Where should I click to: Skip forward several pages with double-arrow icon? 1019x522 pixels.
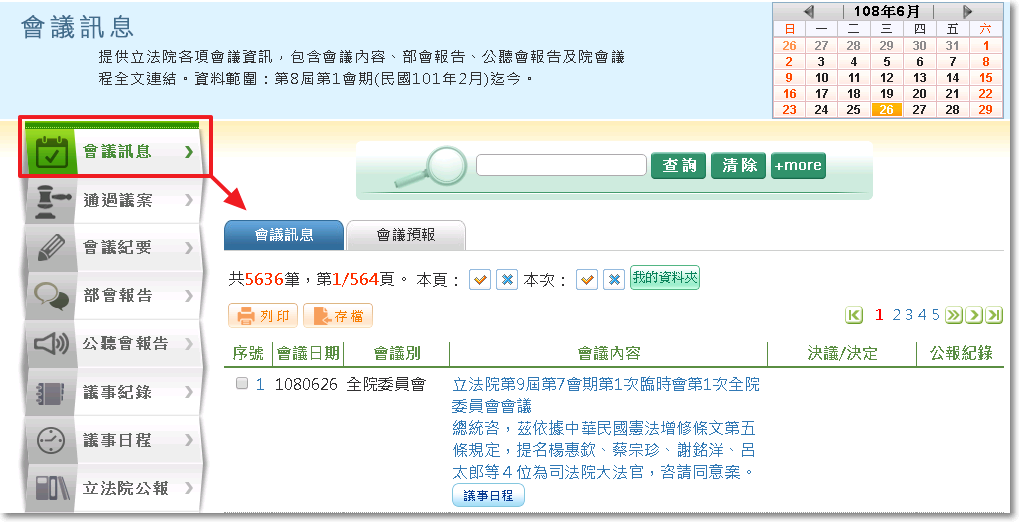point(954,315)
